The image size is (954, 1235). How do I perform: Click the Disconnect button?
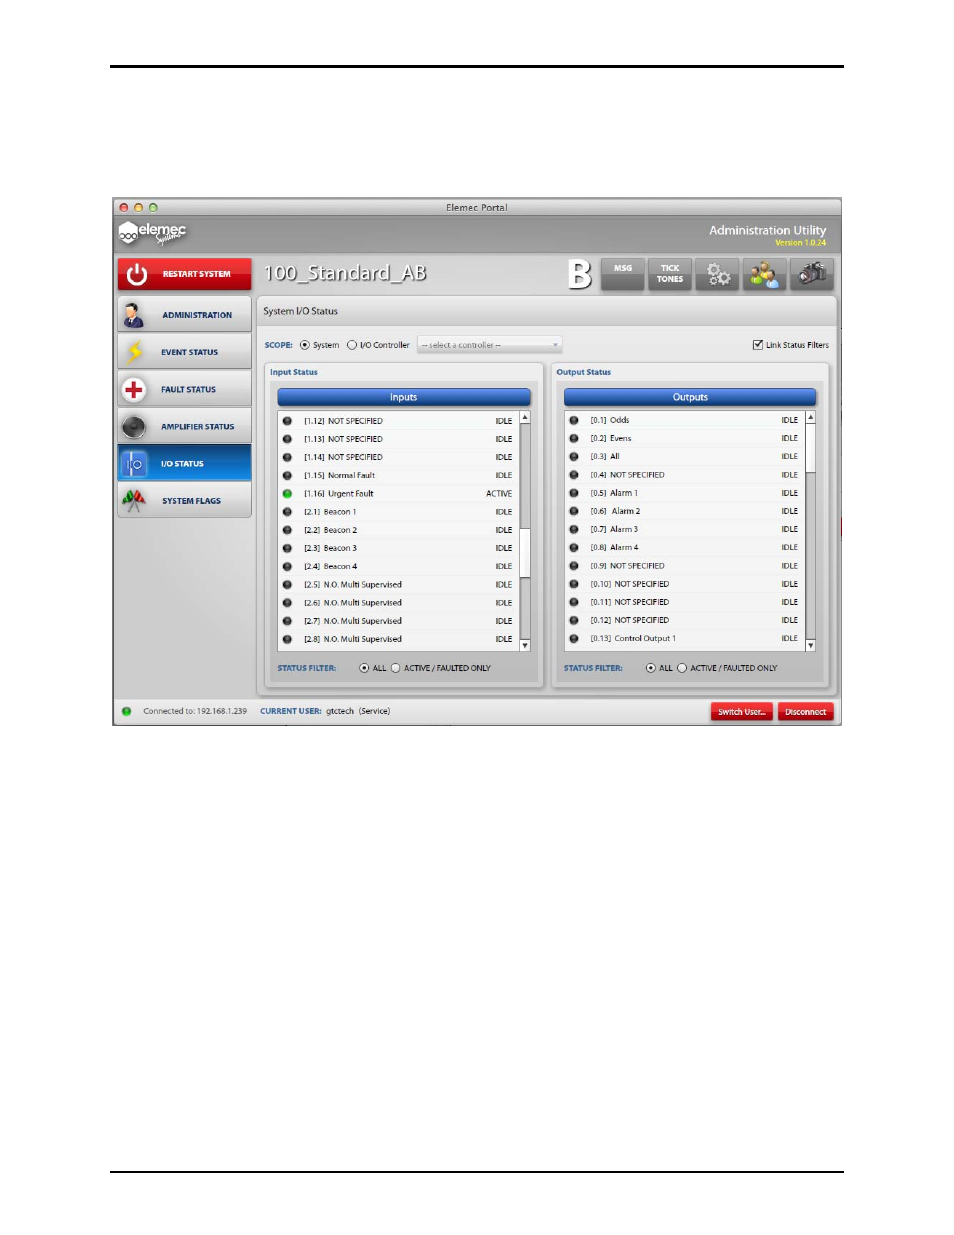click(x=805, y=712)
